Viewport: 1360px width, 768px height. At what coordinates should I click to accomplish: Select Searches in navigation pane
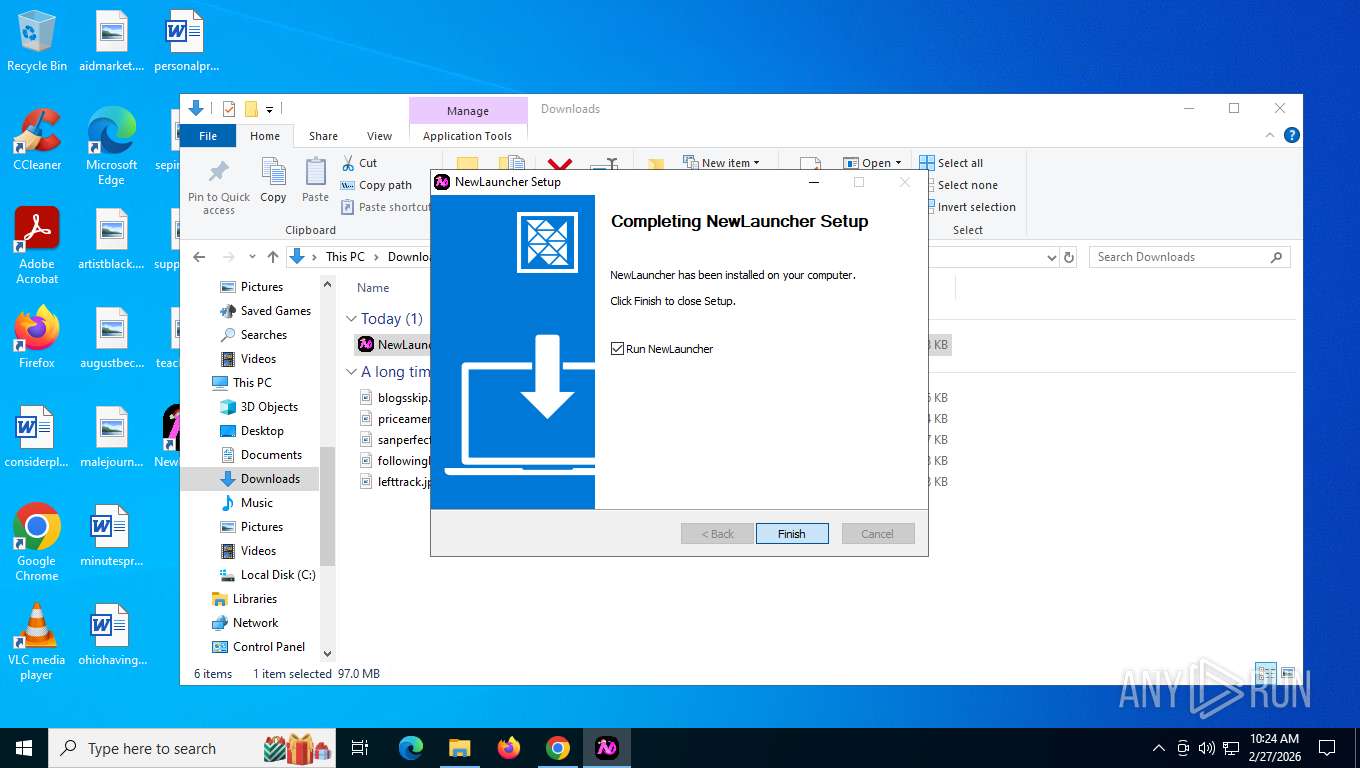[x=253, y=335]
